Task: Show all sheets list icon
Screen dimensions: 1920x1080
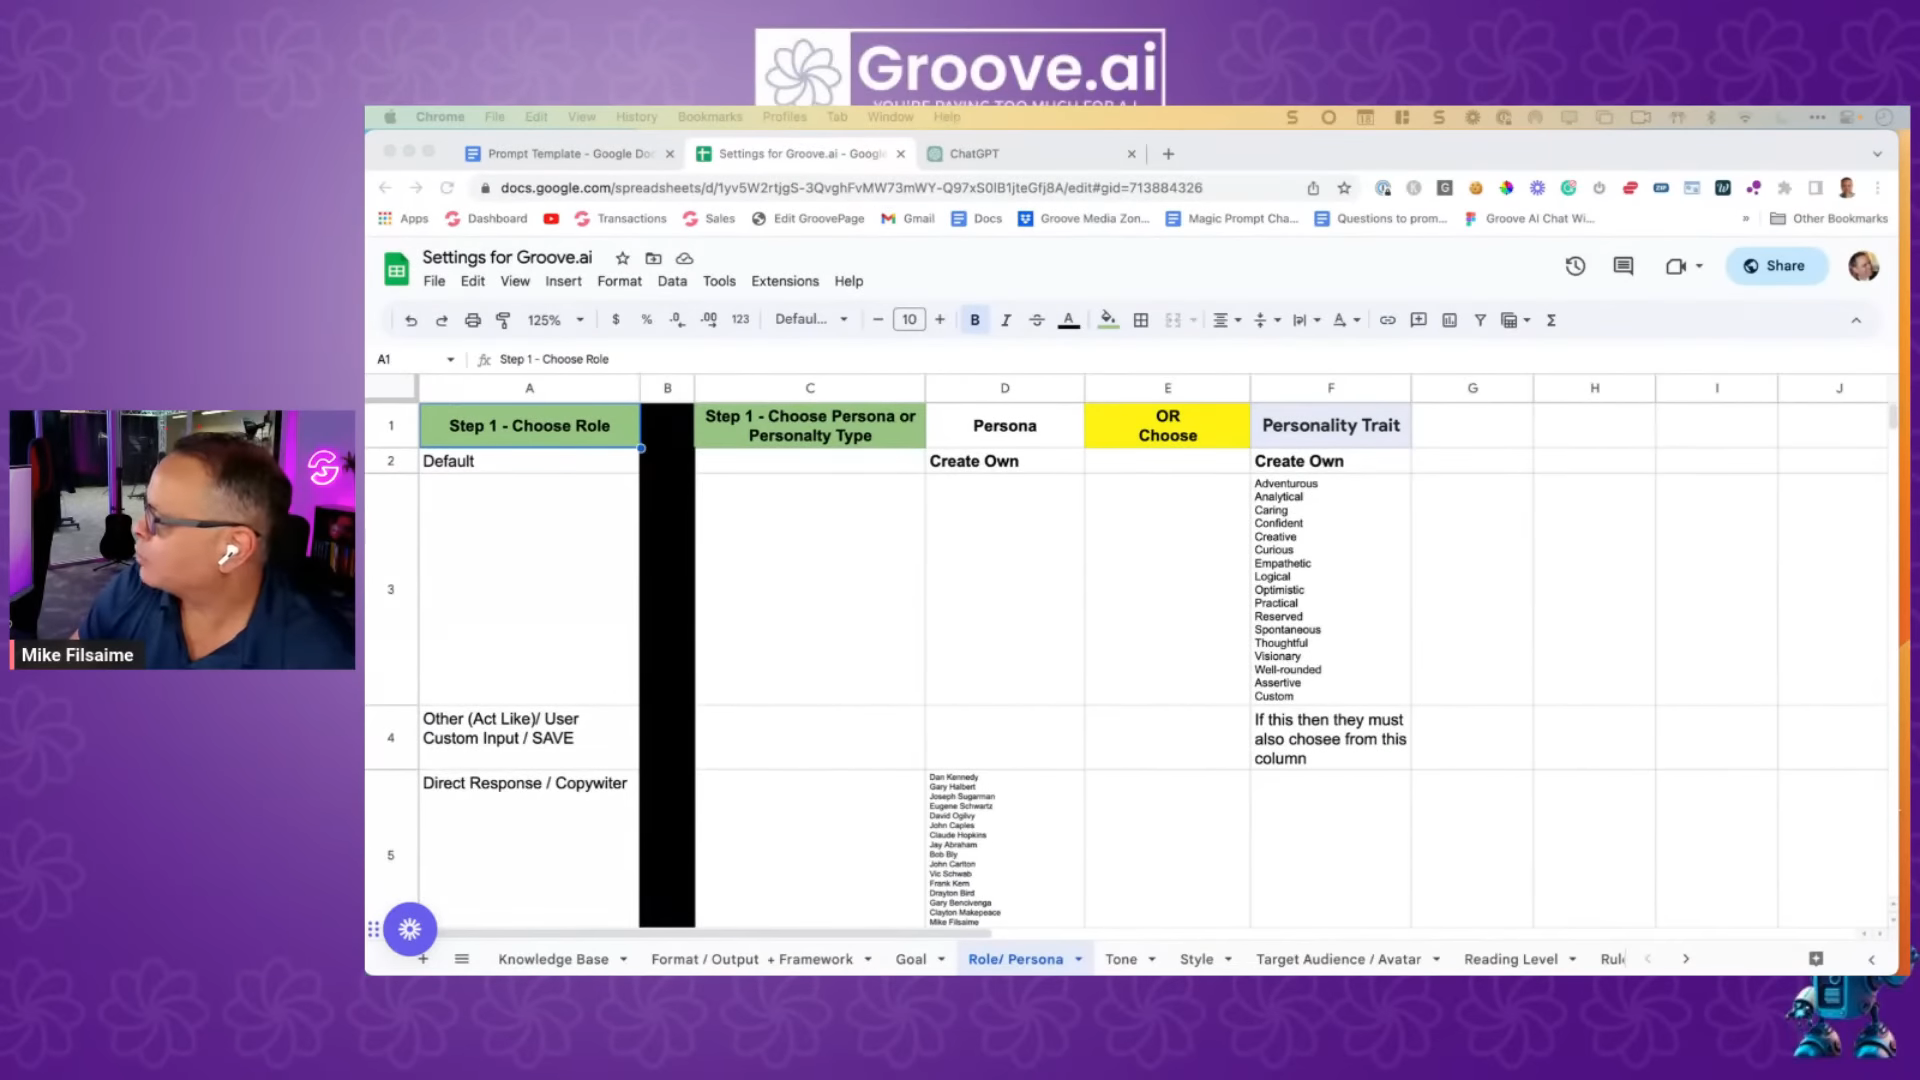Action: click(462, 959)
